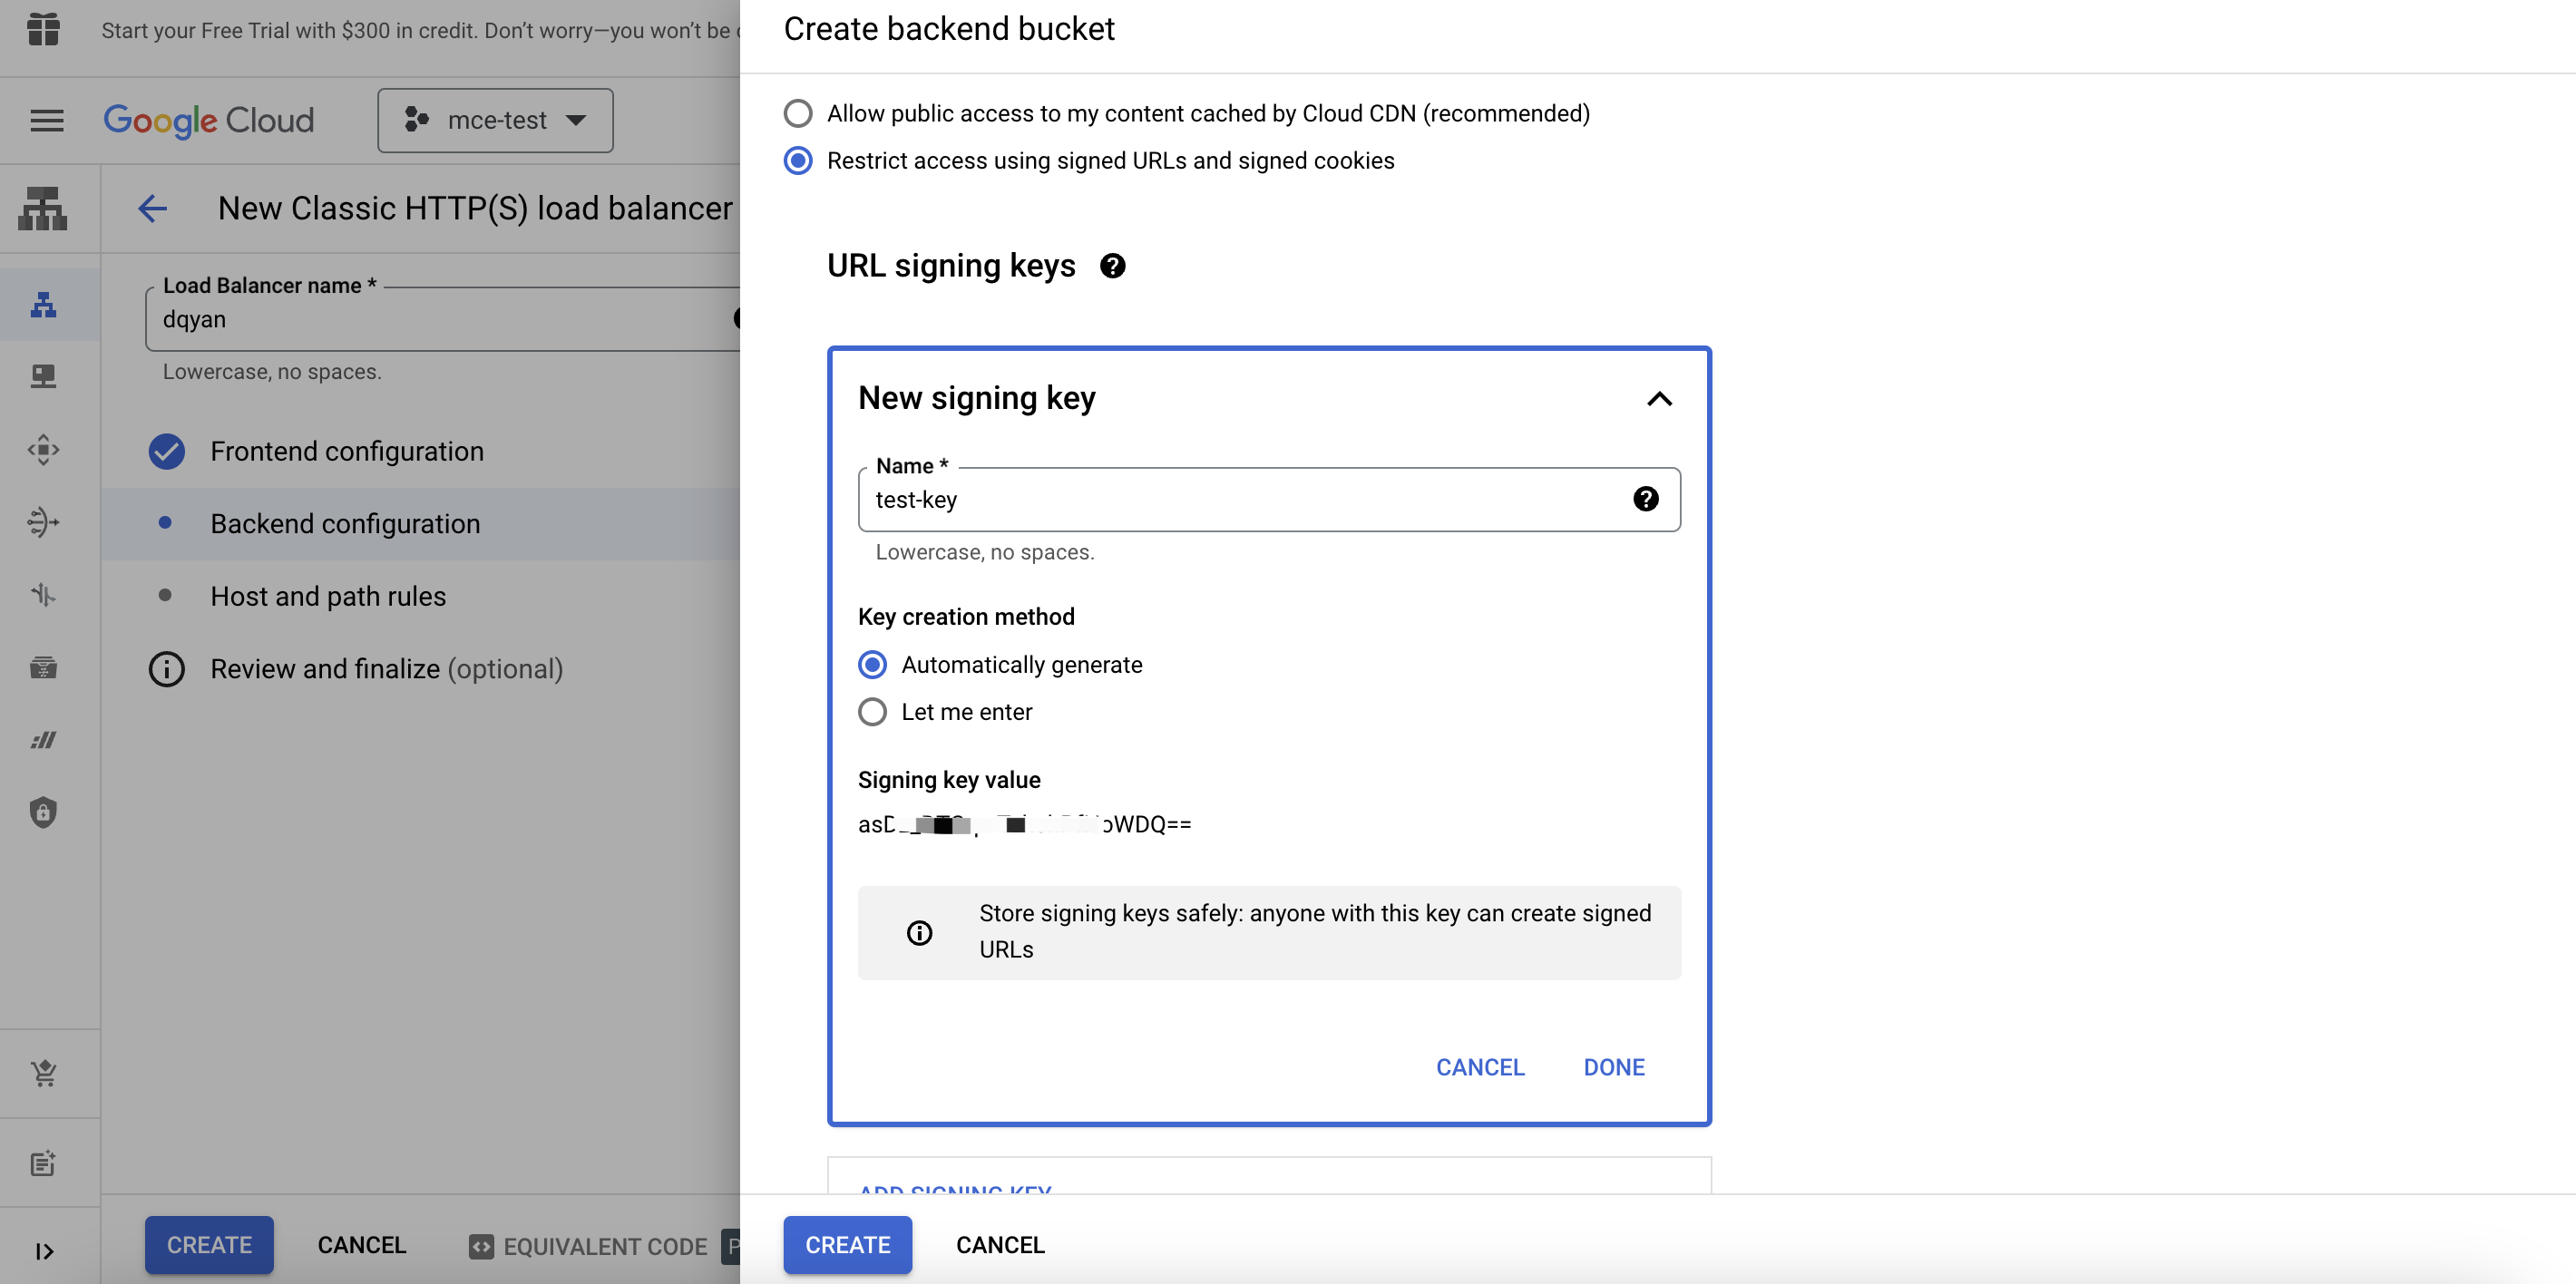Click the key Name input field
The height and width of the screenshot is (1284, 2576).
point(1268,499)
